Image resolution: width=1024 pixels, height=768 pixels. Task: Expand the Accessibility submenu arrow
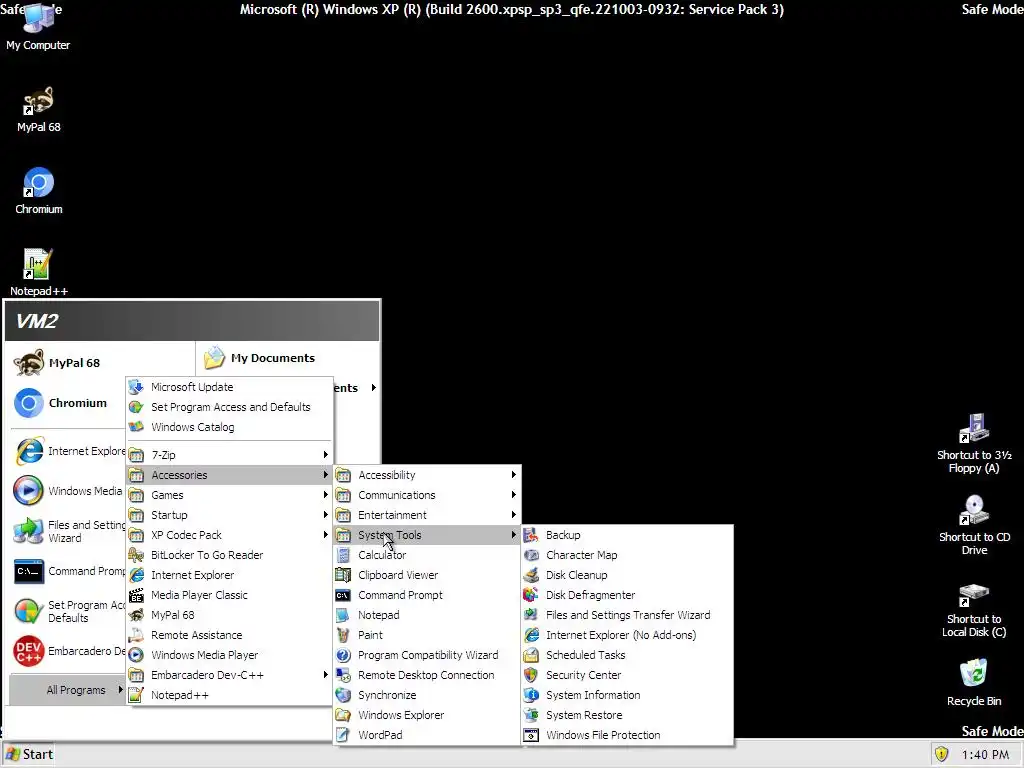pyautogui.click(x=513, y=475)
